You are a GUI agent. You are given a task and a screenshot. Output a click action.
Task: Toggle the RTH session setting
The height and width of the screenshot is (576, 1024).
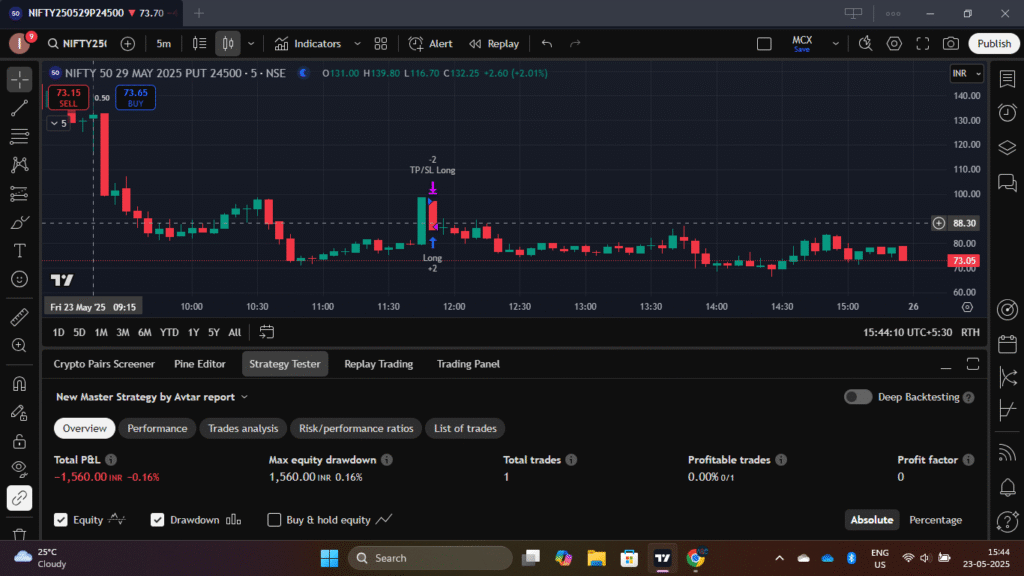[x=970, y=332]
